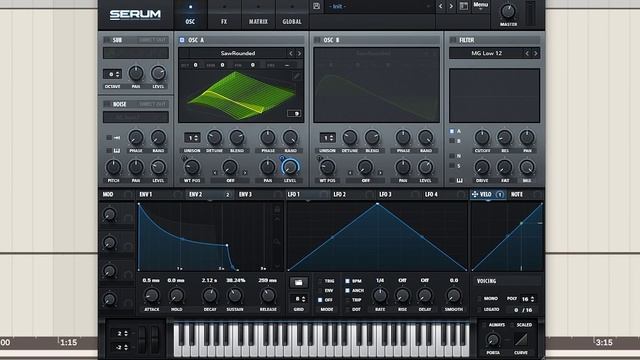640x360 pixels.
Task: Click the 1:15 marker in the DAW timeline
Action: [69, 342]
